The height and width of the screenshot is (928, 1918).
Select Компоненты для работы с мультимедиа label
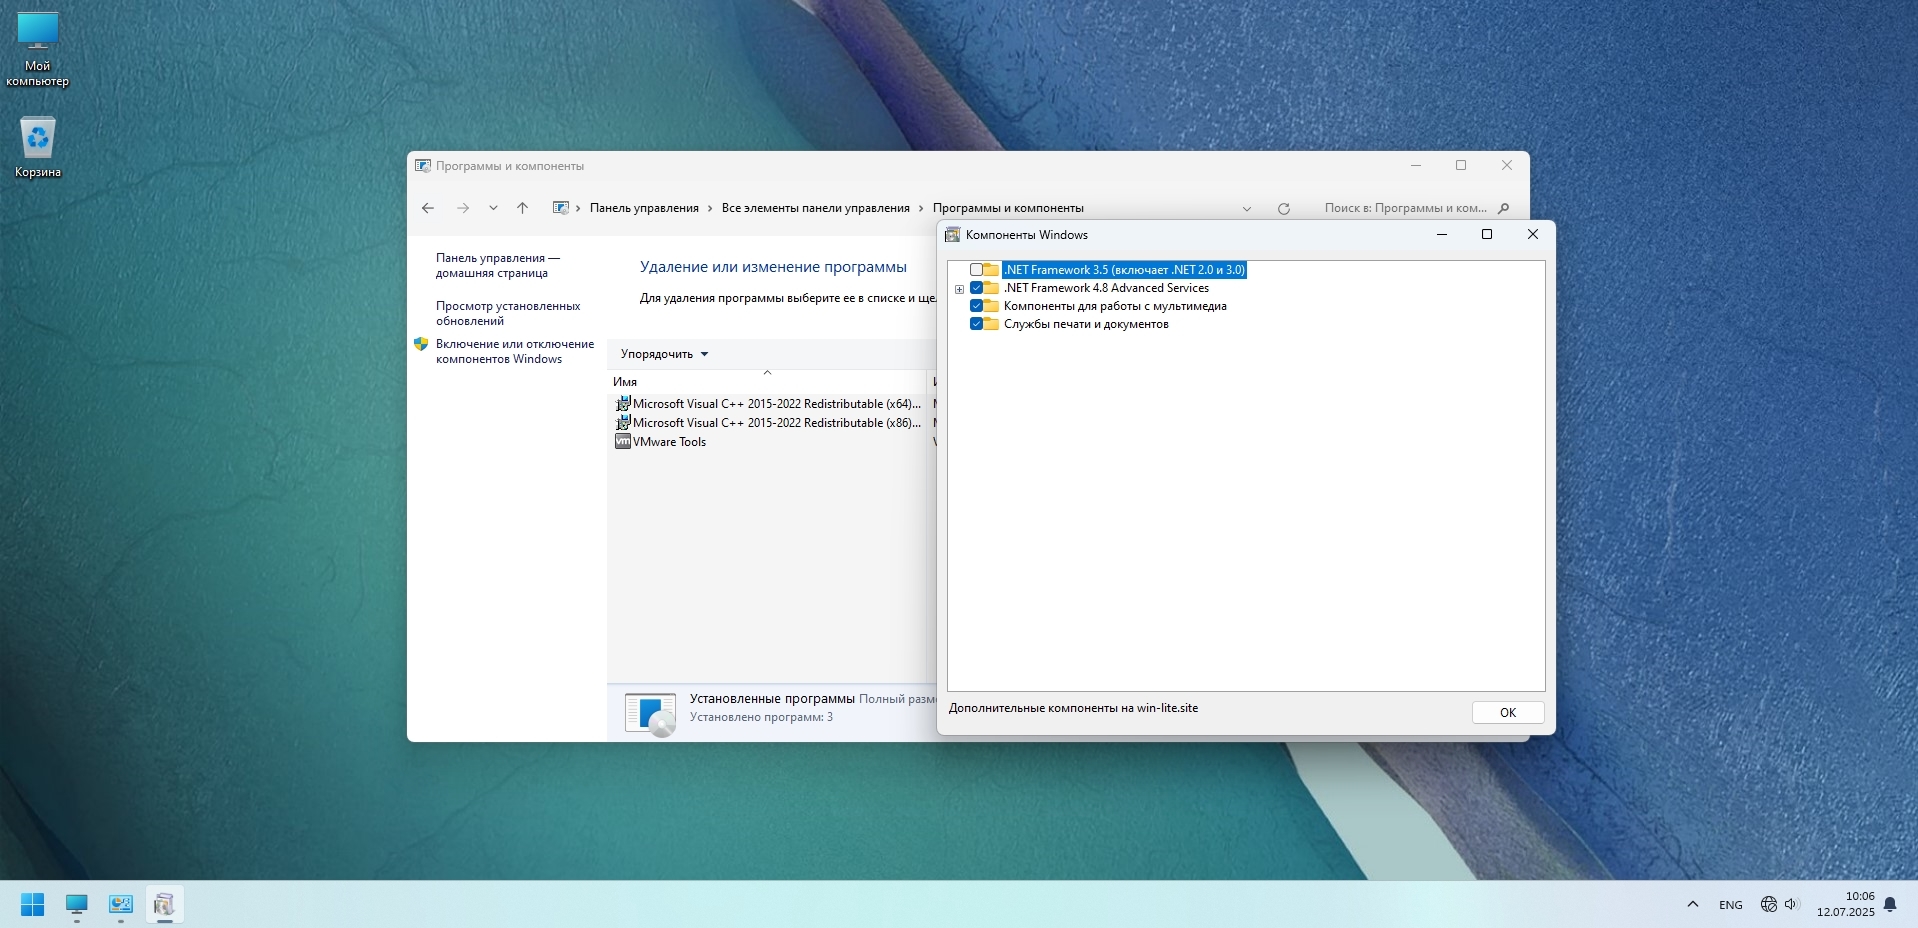pyautogui.click(x=1115, y=306)
